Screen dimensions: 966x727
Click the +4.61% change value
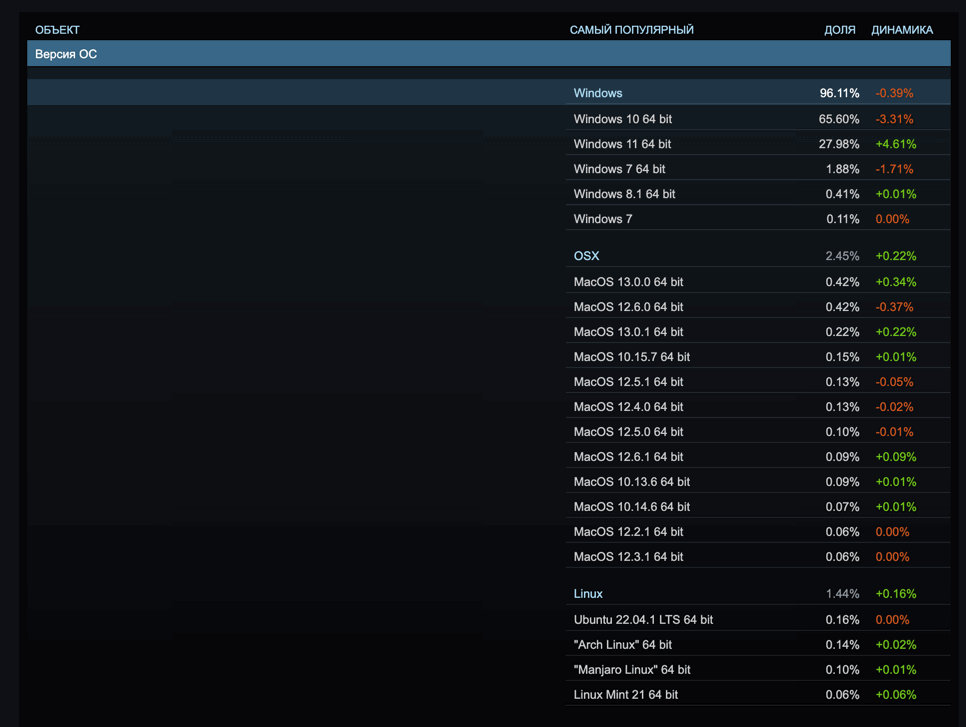pyautogui.click(x=896, y=144)
